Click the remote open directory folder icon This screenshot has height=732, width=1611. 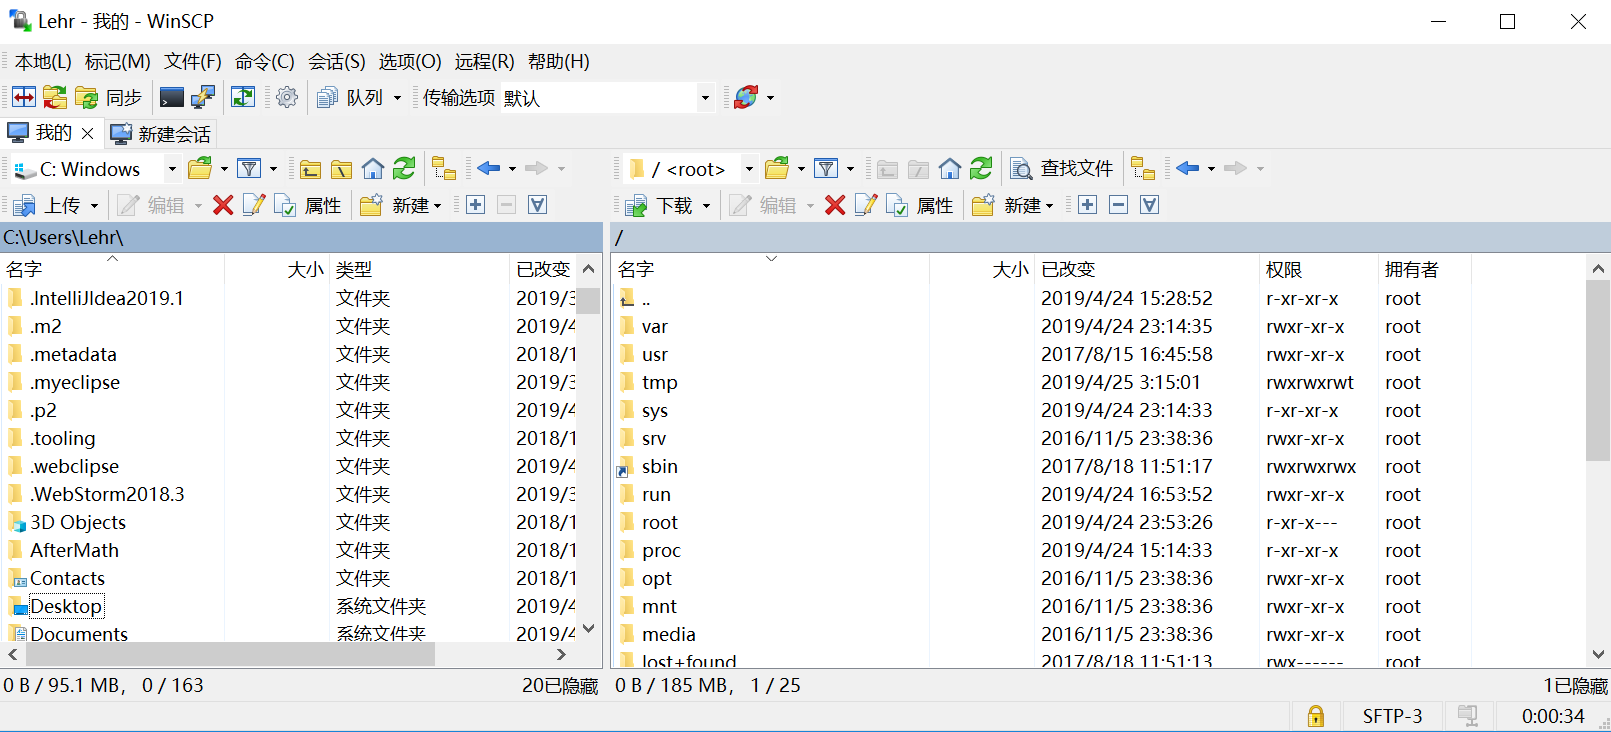pyautogui.click(x=777, y=168)
